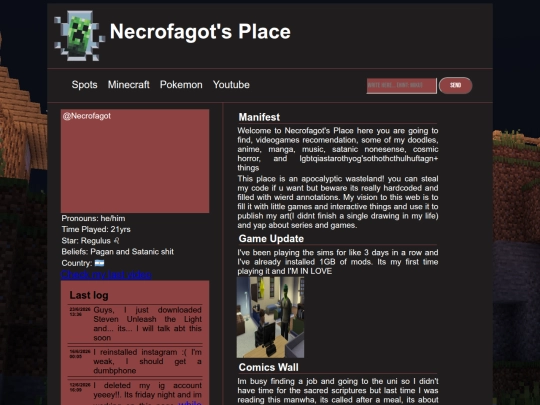
Task: Focus the 'Write here' message input
Action: click(x=402, y=85)
